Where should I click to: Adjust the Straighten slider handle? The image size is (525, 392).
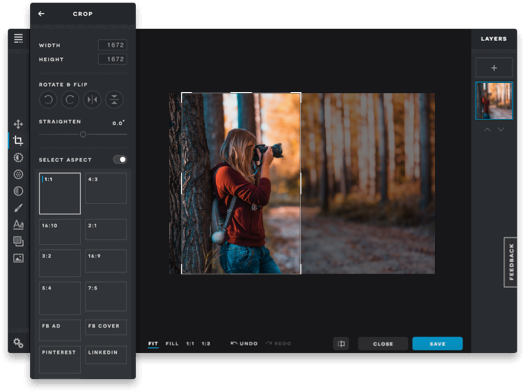pyautogui.click(x=83, y=134)
